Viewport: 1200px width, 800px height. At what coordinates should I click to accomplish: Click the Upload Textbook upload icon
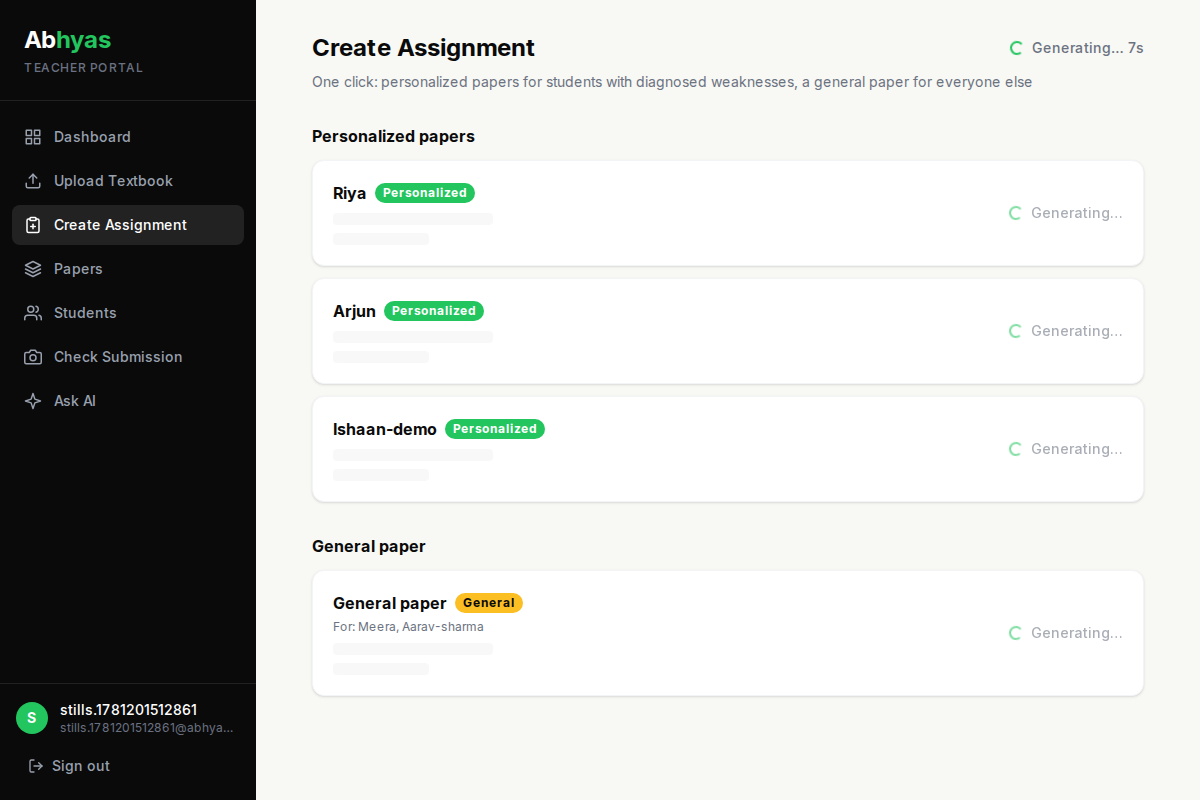coord(33,181)
